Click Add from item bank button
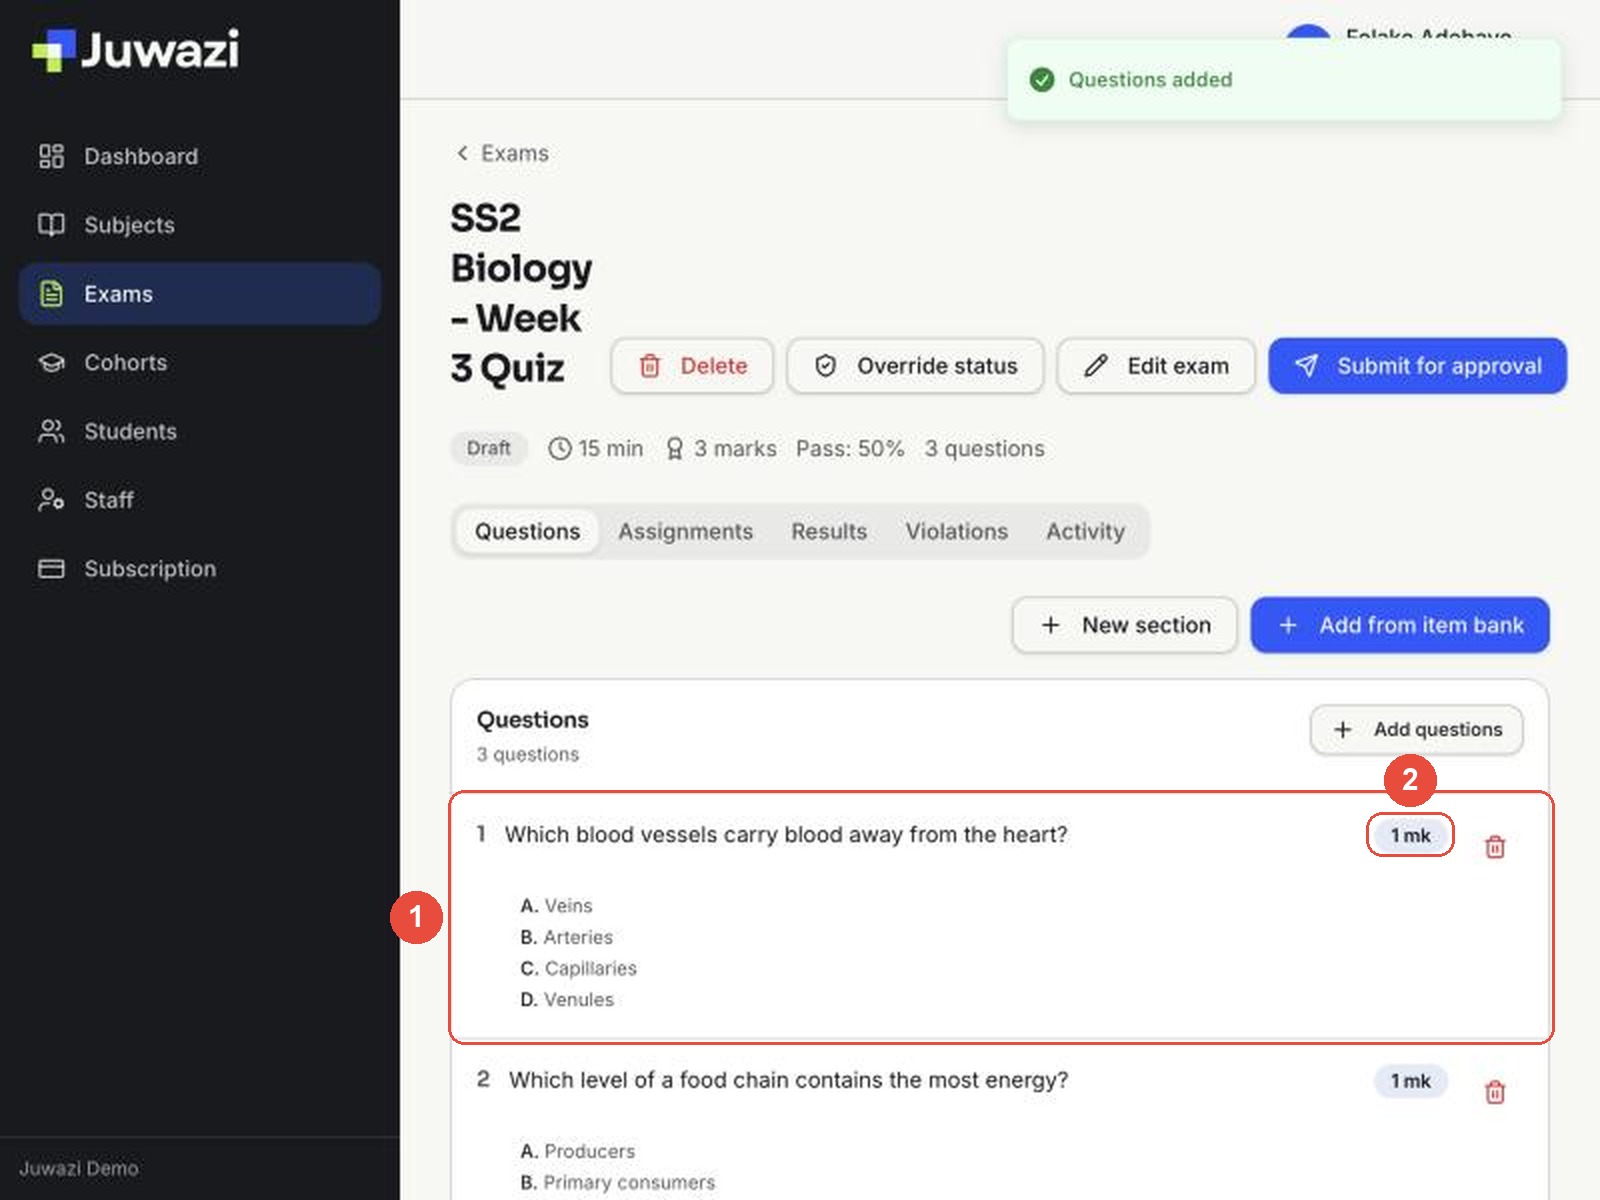Screen dimensions: 1600x1200 [1400, 625]
